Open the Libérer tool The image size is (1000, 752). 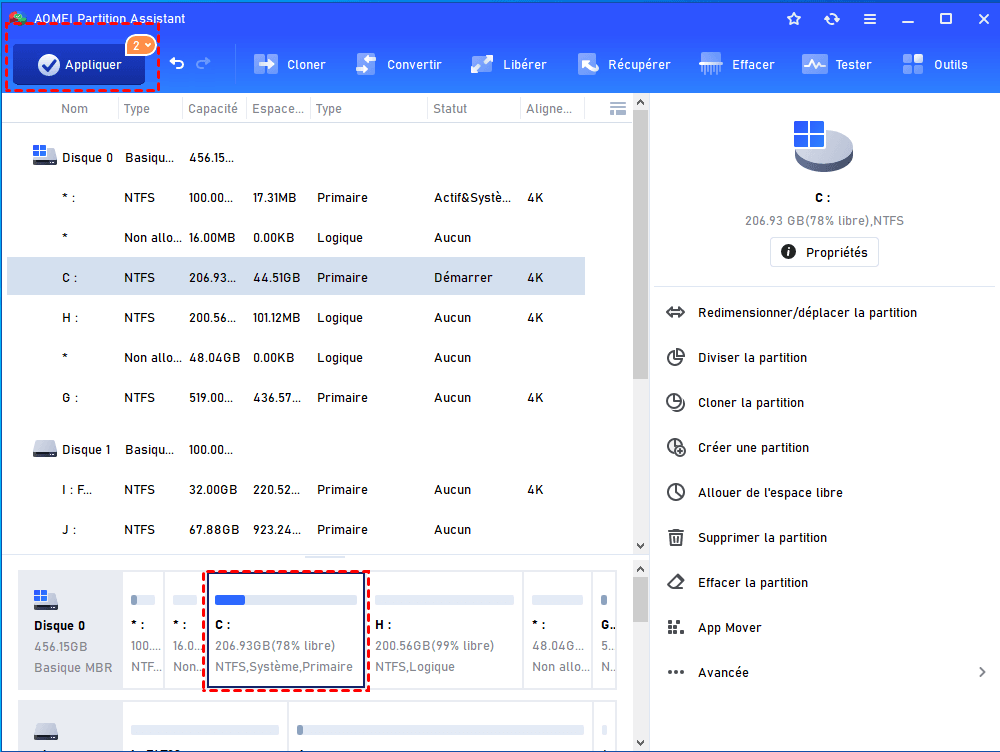(508, 64)
